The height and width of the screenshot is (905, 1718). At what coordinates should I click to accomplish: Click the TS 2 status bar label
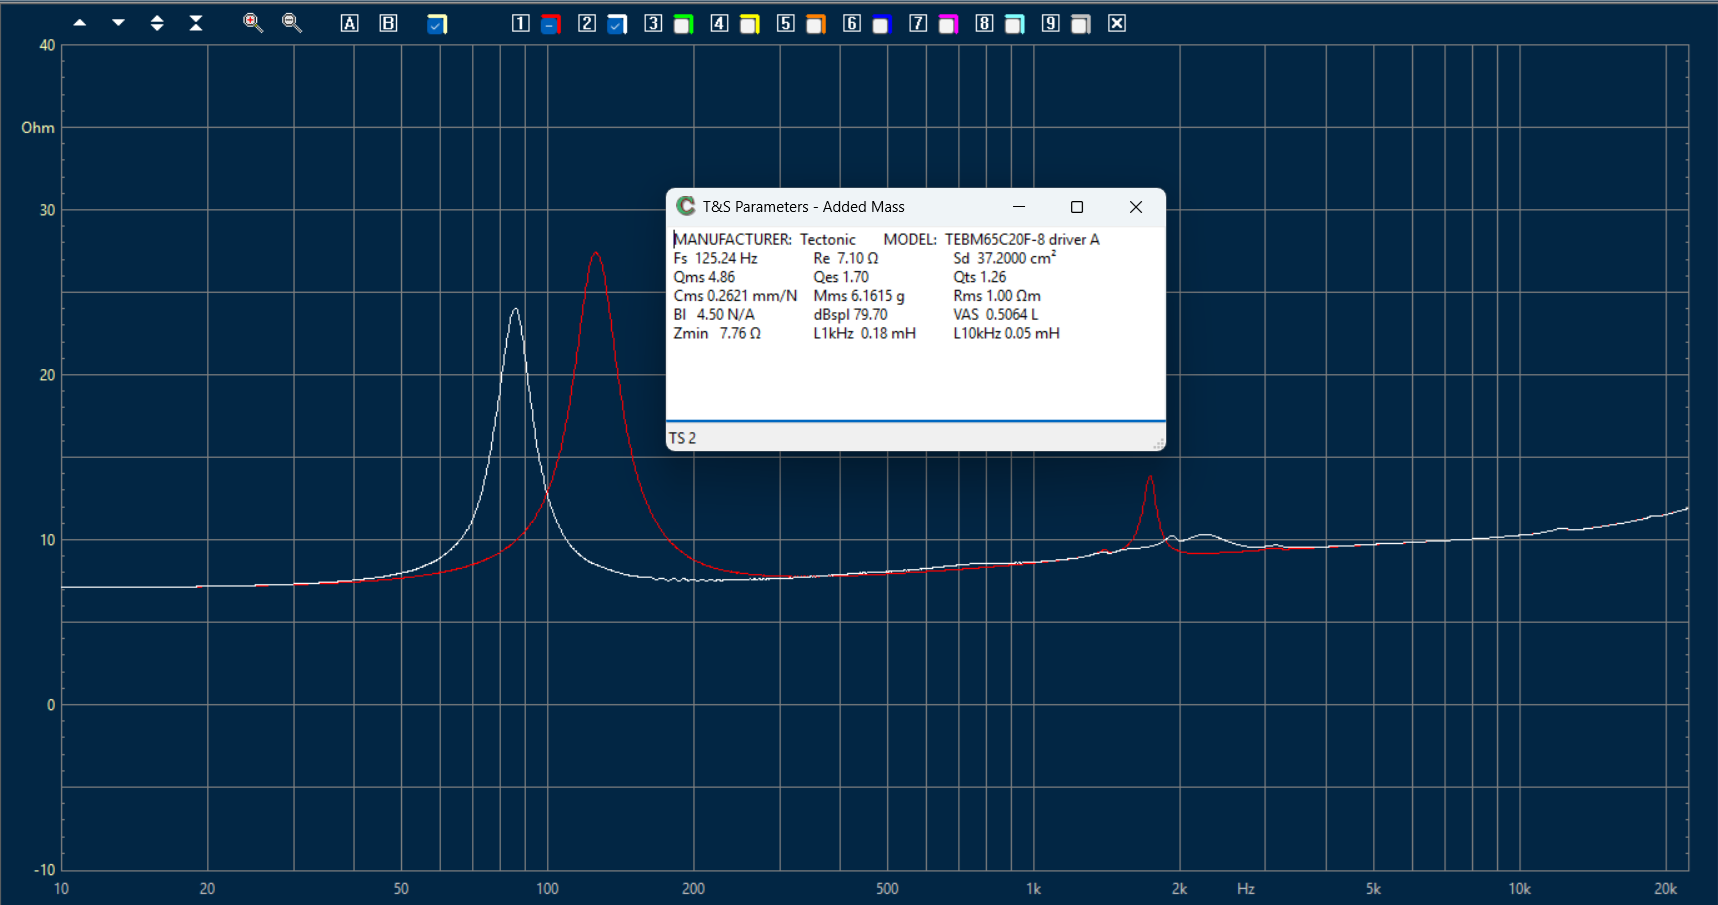tap(682, 438)
